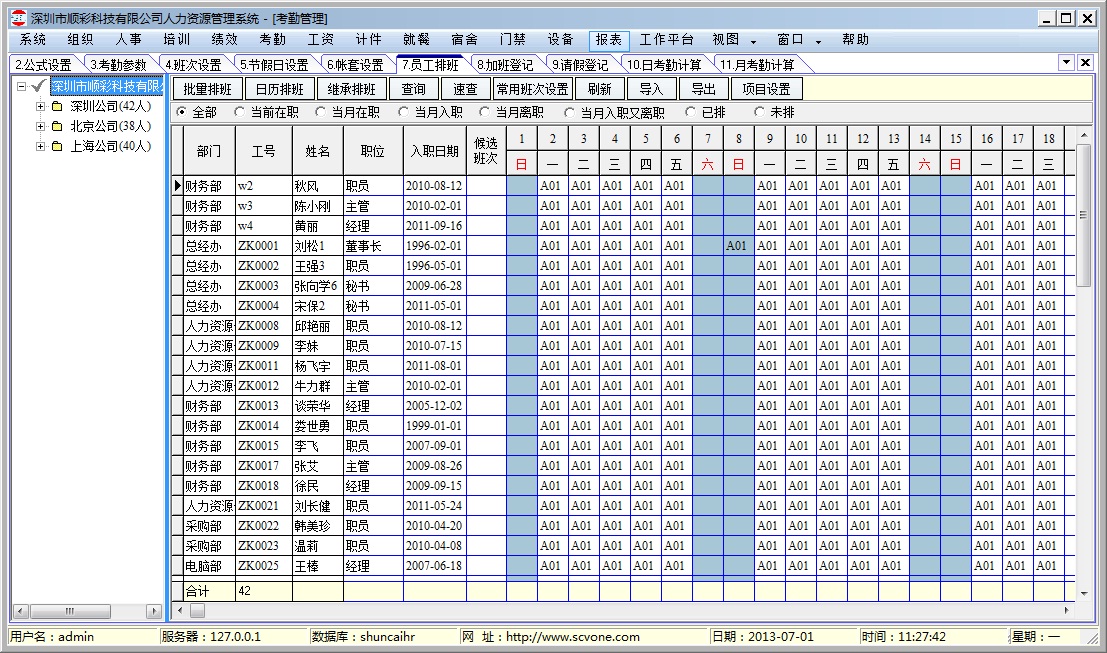This screenshot has width=1107, height=653.
Task: Click the website URL http://www.scvone.com
Action: 573,637
